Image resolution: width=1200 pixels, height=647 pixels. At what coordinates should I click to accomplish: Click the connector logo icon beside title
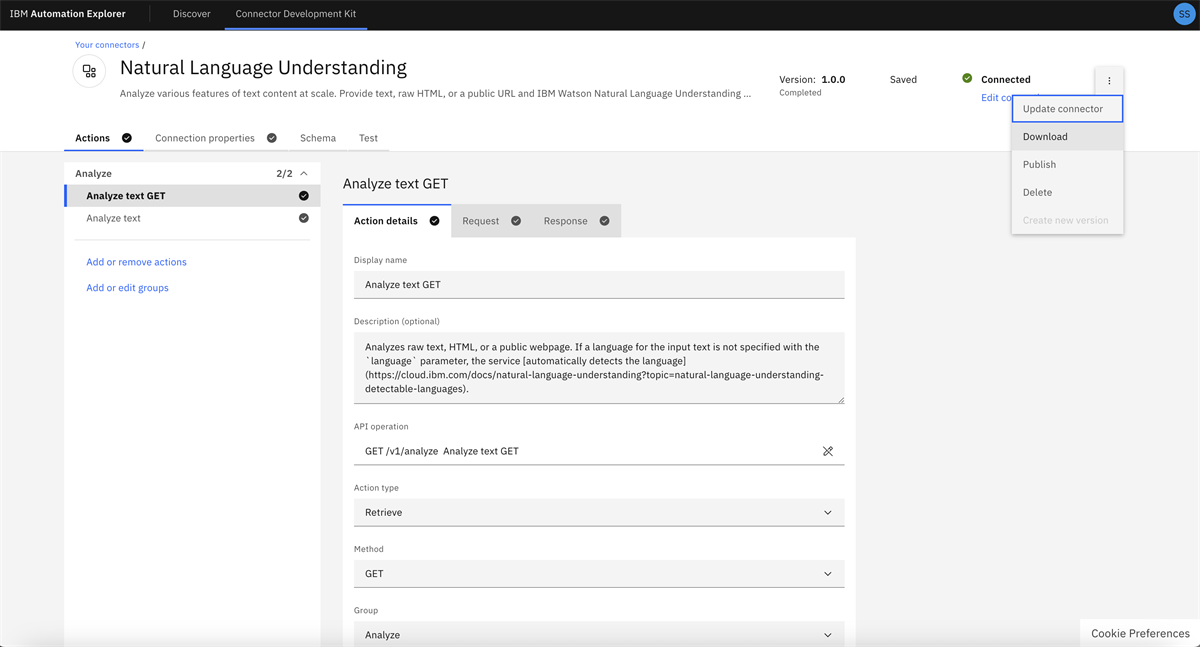tap(89, 71)
